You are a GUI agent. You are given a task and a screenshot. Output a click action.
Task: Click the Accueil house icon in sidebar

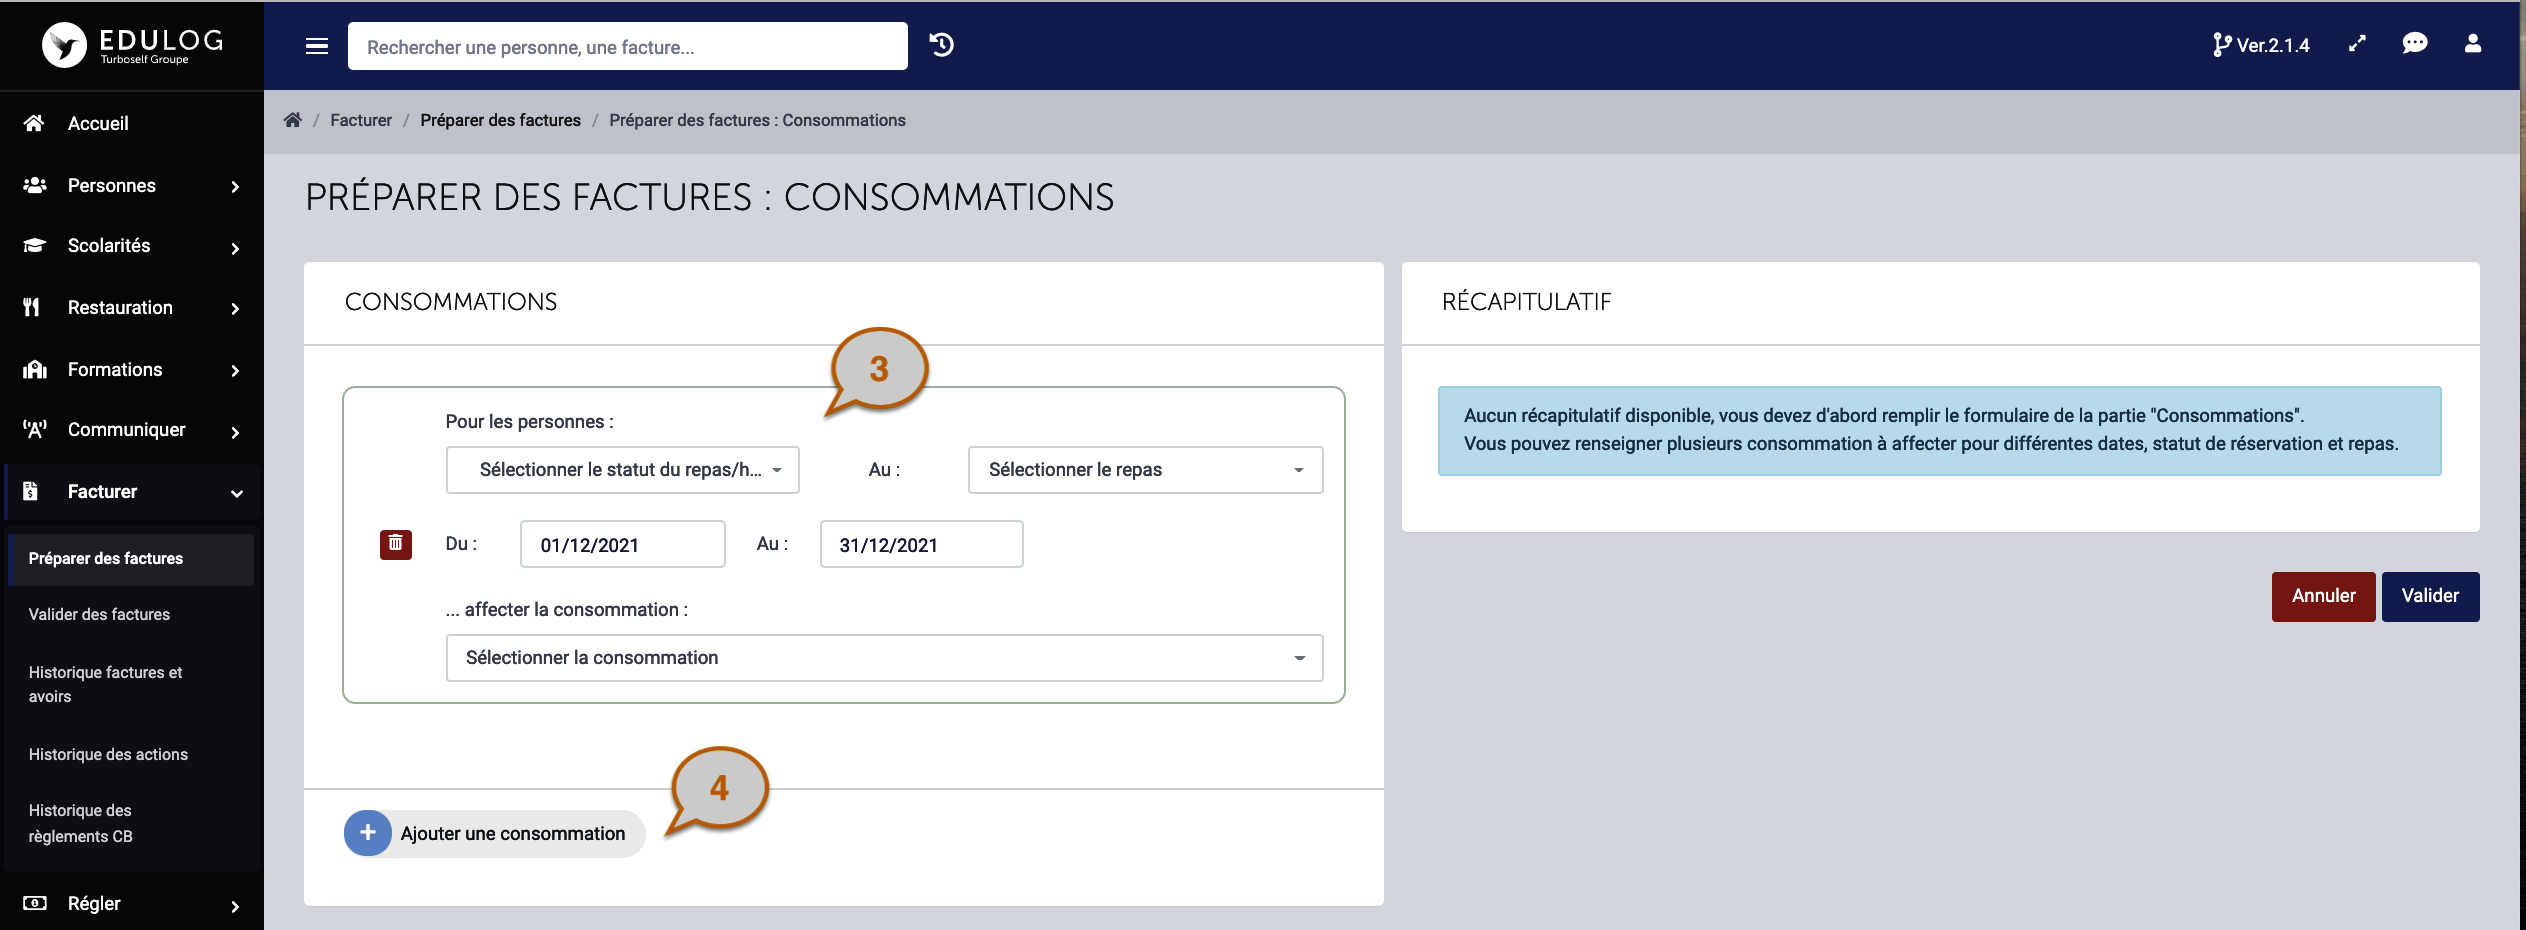pyautogui.click(x=34, y=123)
